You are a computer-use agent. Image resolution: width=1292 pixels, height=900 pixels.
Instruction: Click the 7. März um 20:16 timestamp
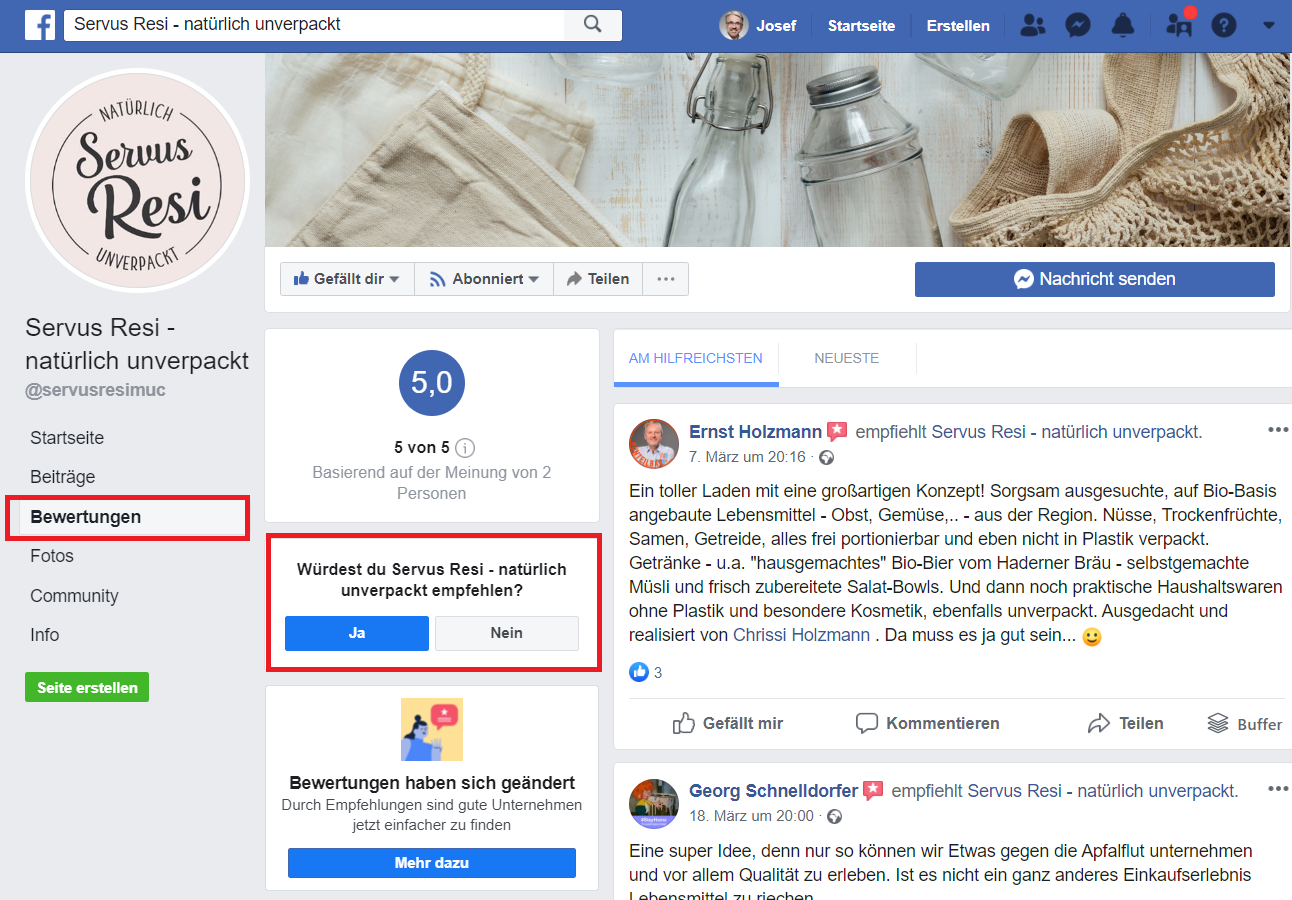click(x=747, y=457)
